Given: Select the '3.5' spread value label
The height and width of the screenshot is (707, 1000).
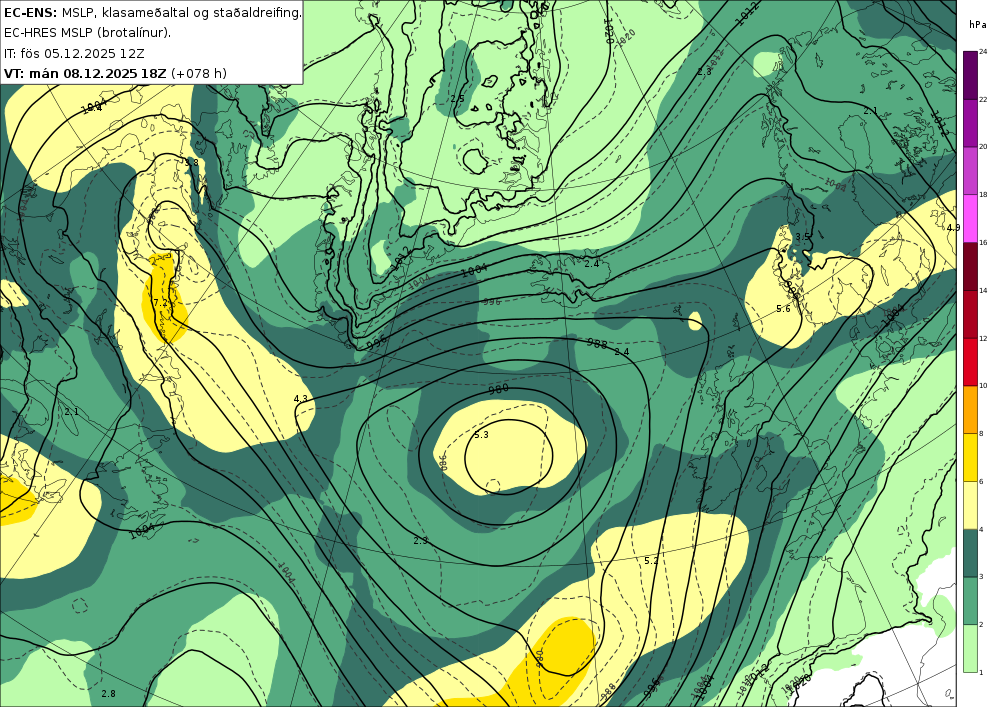Looking at the screenshot, I should pos(802,237).
